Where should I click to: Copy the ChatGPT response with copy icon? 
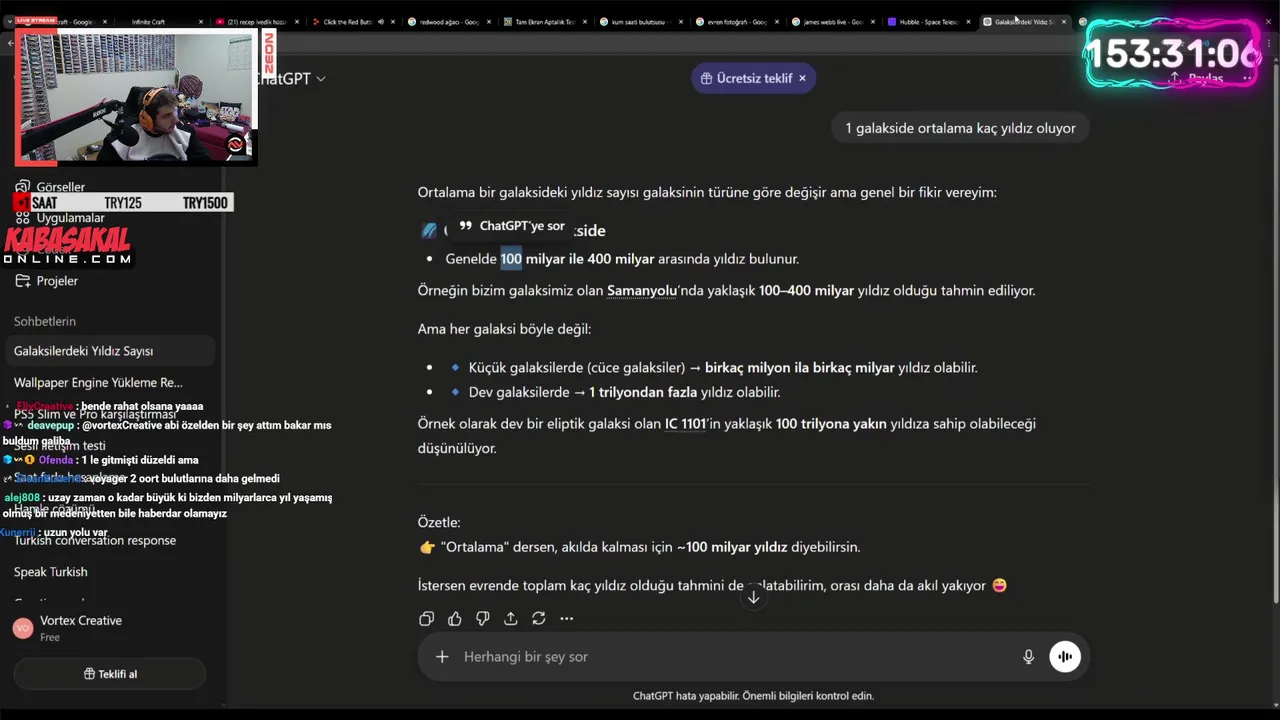[x=427, y=619]
